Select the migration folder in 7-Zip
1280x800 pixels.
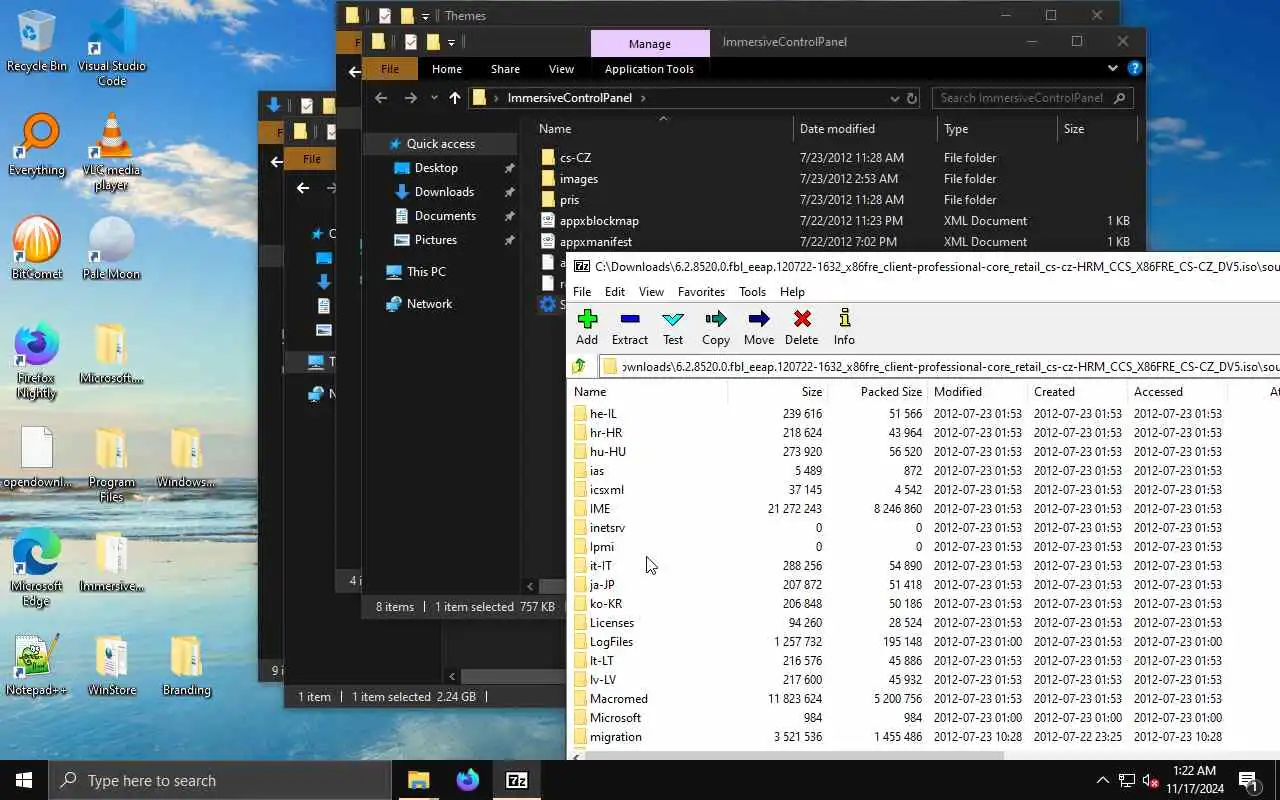[x=615, y=737]
